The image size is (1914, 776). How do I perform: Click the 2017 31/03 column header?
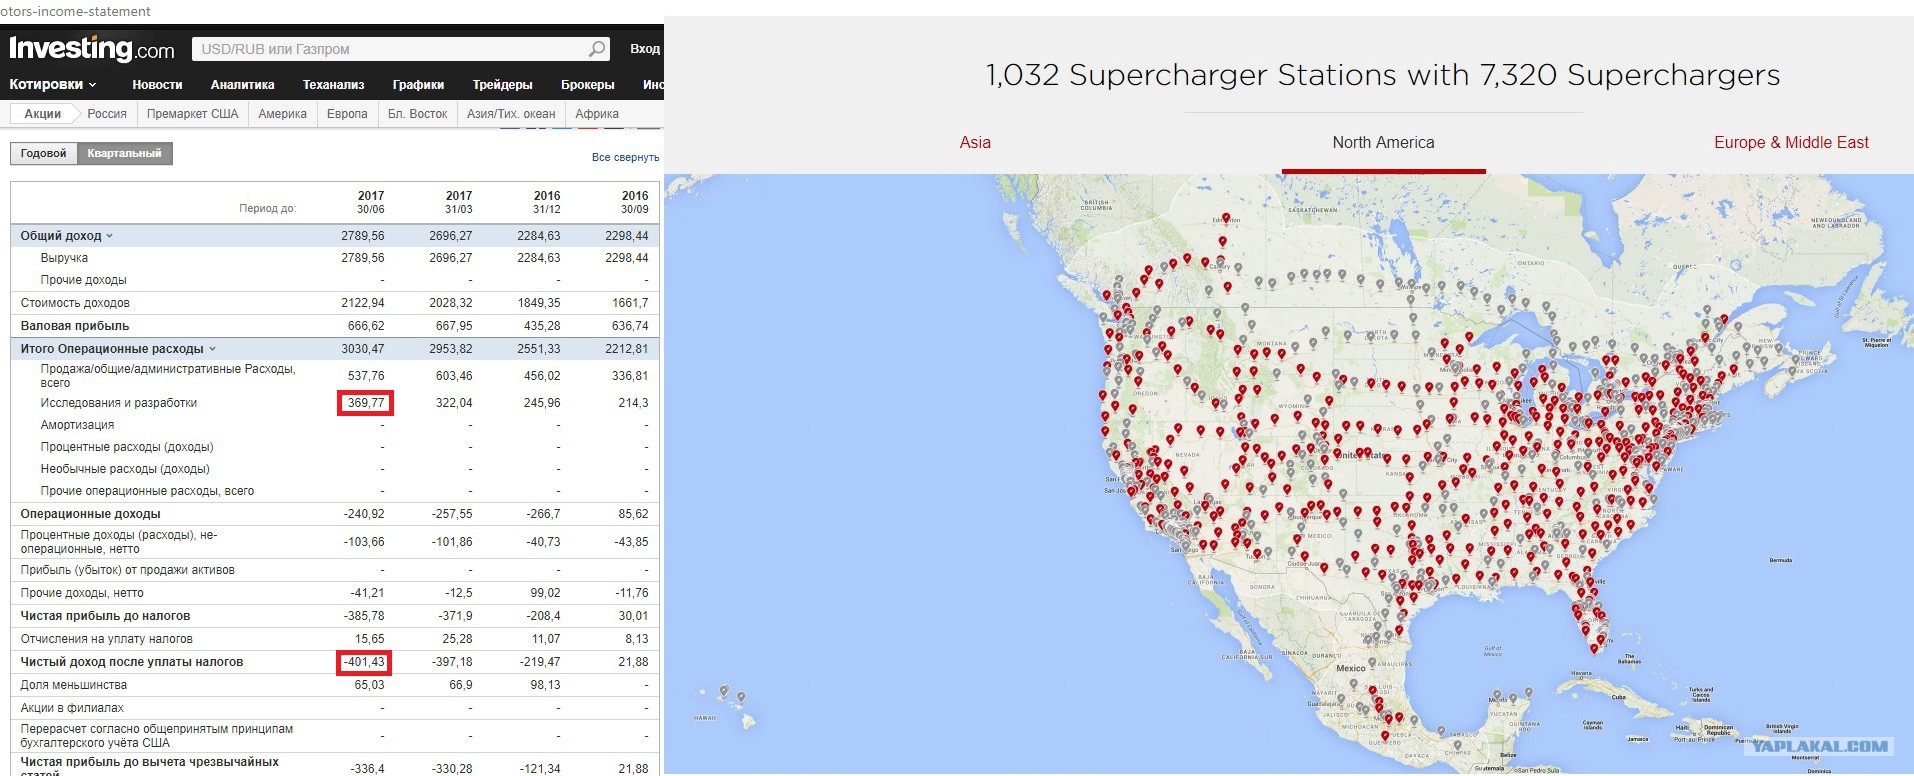click(459, 202)
